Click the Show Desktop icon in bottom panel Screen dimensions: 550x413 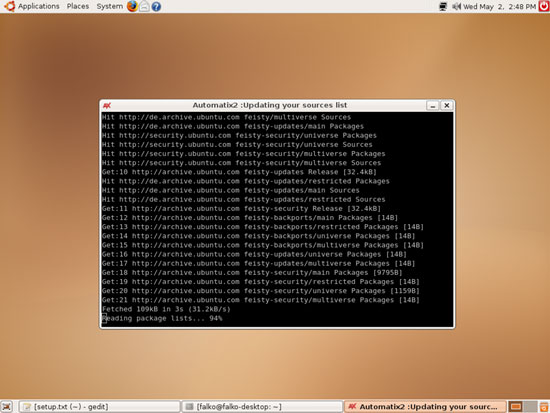(x=7, y=407)
